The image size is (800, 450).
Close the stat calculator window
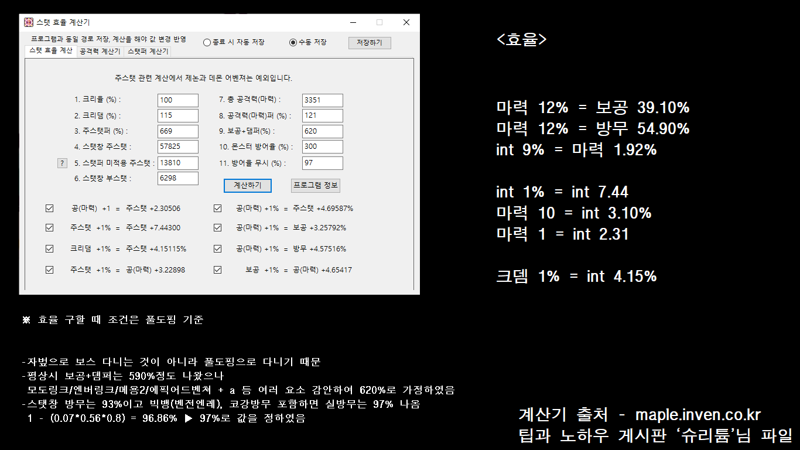click(x=406, y=22)
